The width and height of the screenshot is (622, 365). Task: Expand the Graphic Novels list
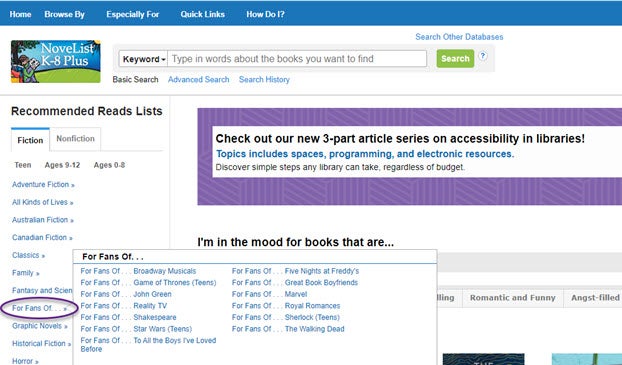pos(40,326)
